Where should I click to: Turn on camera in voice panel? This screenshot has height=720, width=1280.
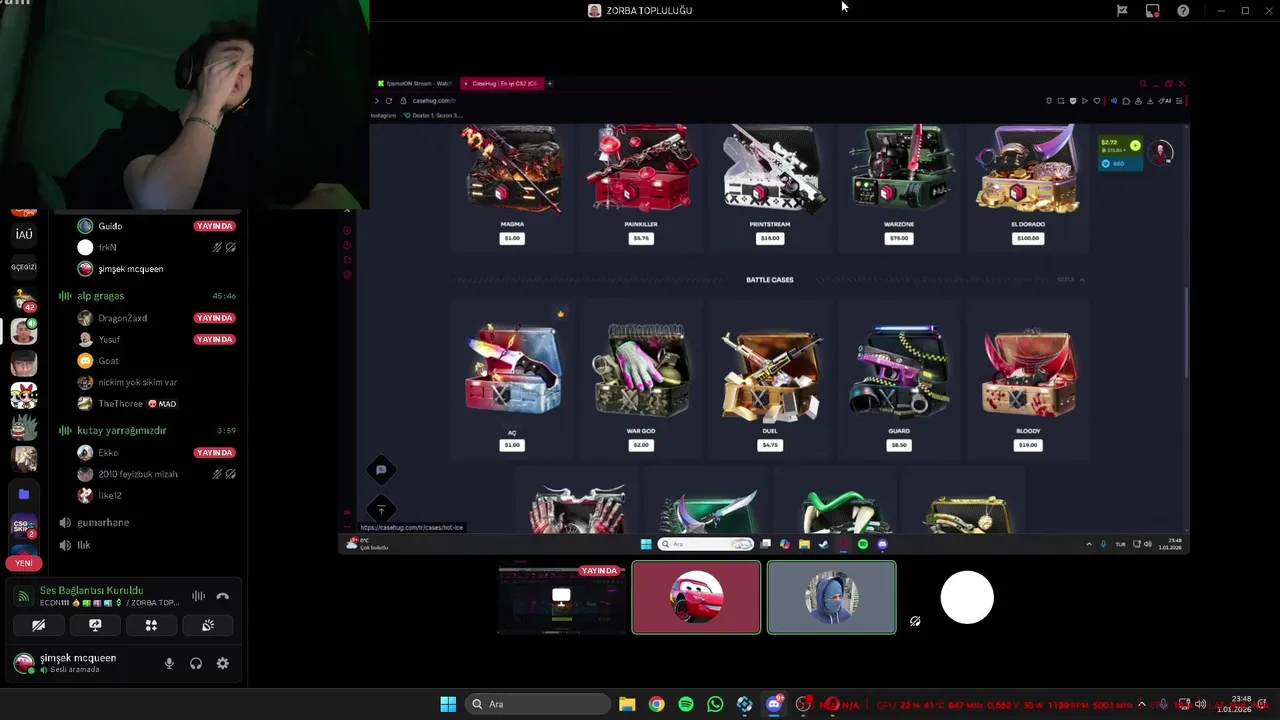click(38, 625)
